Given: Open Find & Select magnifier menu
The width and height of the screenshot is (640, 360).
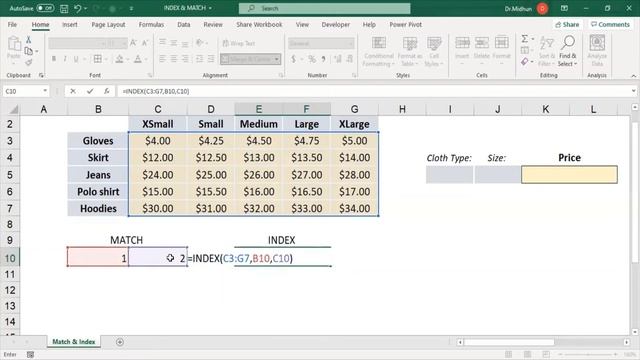Looking at the screenshot, I should [568, 51].
